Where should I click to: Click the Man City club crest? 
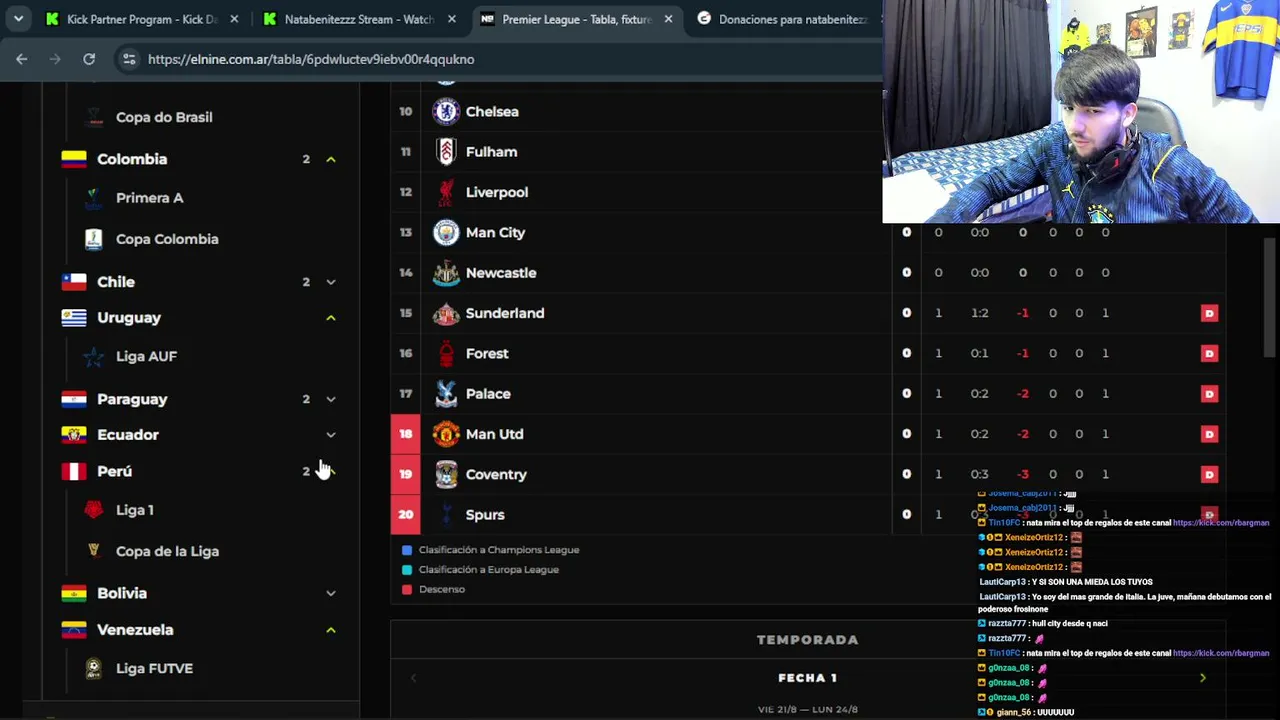pyautogui.click(x=446, y=232)
